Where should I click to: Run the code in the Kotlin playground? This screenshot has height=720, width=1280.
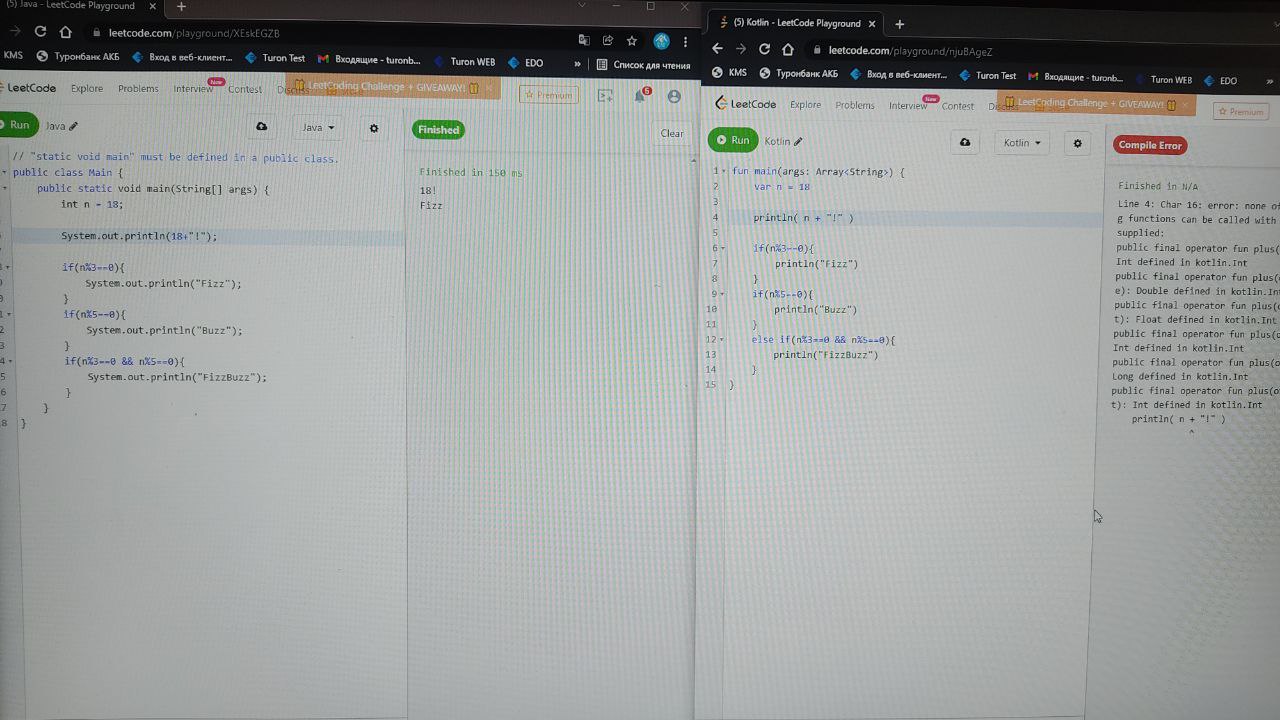pos(733,140)
